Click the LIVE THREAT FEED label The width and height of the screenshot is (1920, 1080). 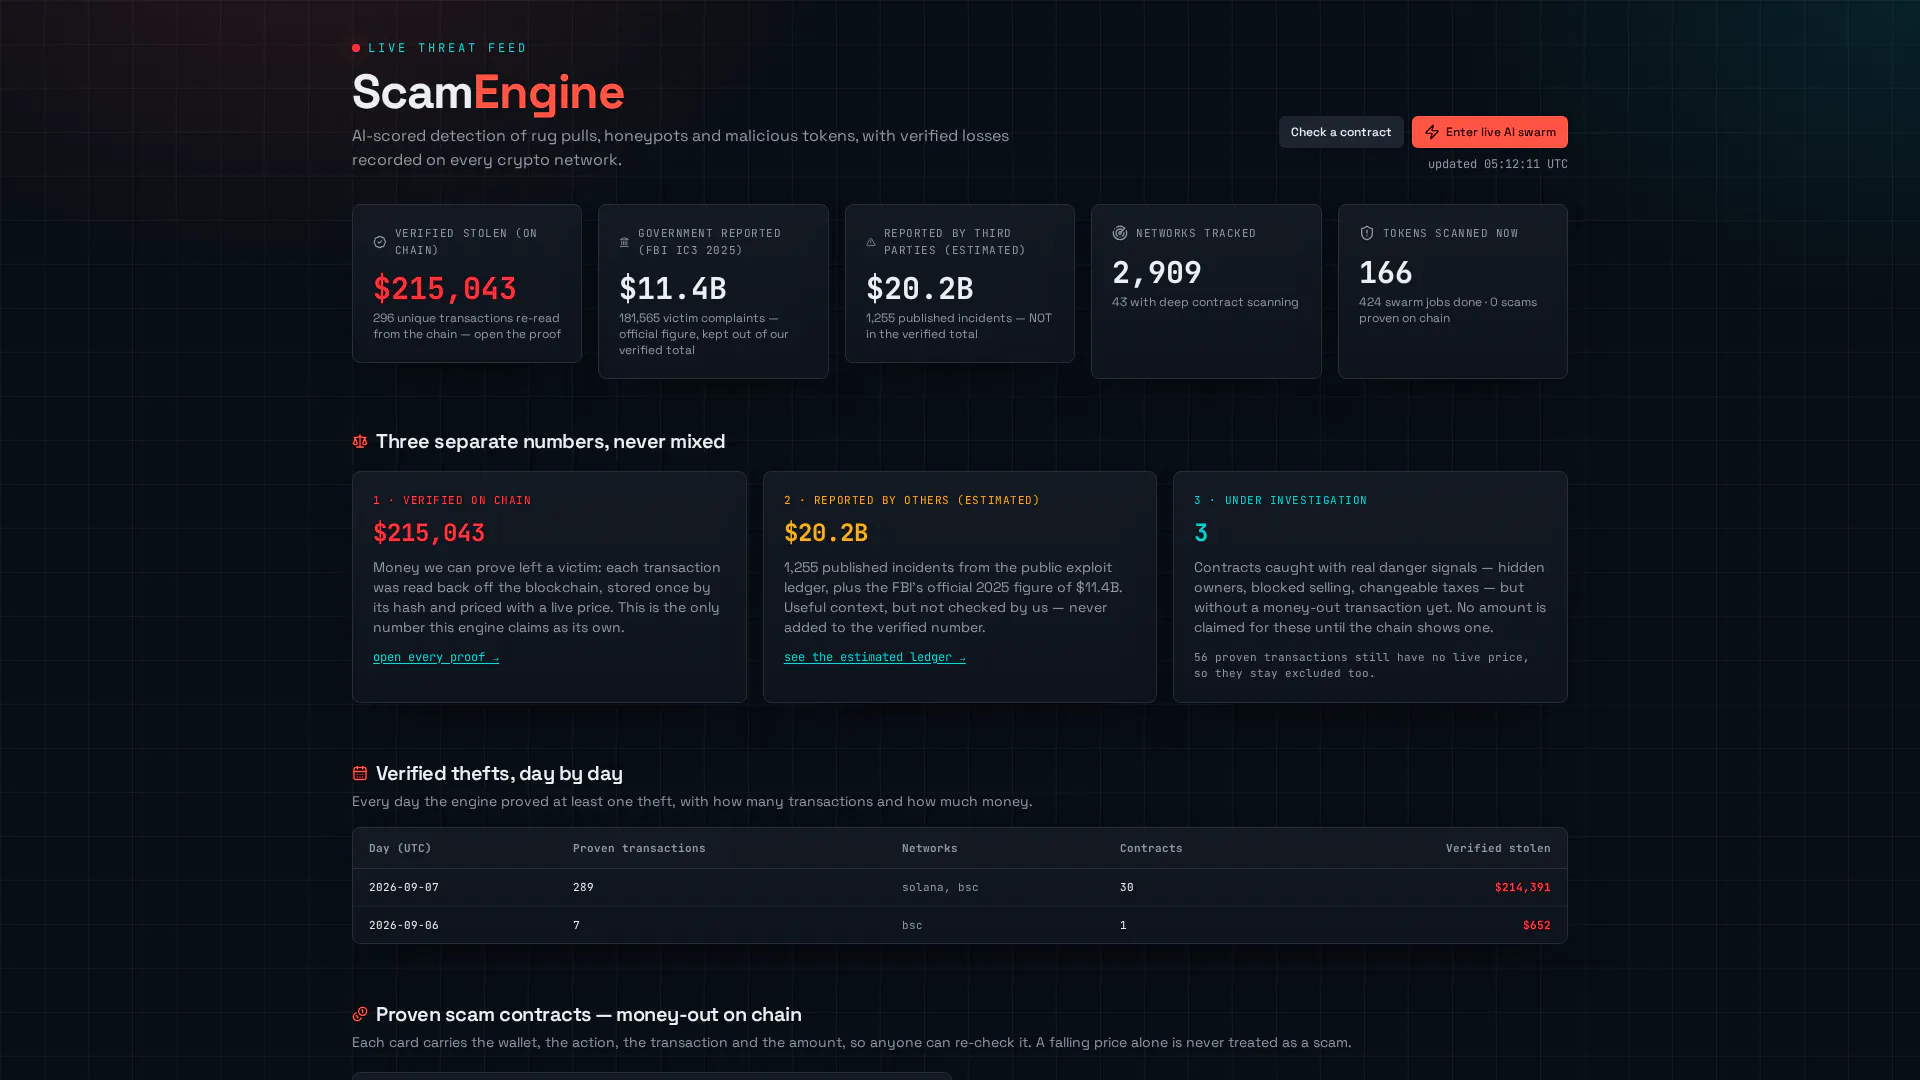(447, 48)
